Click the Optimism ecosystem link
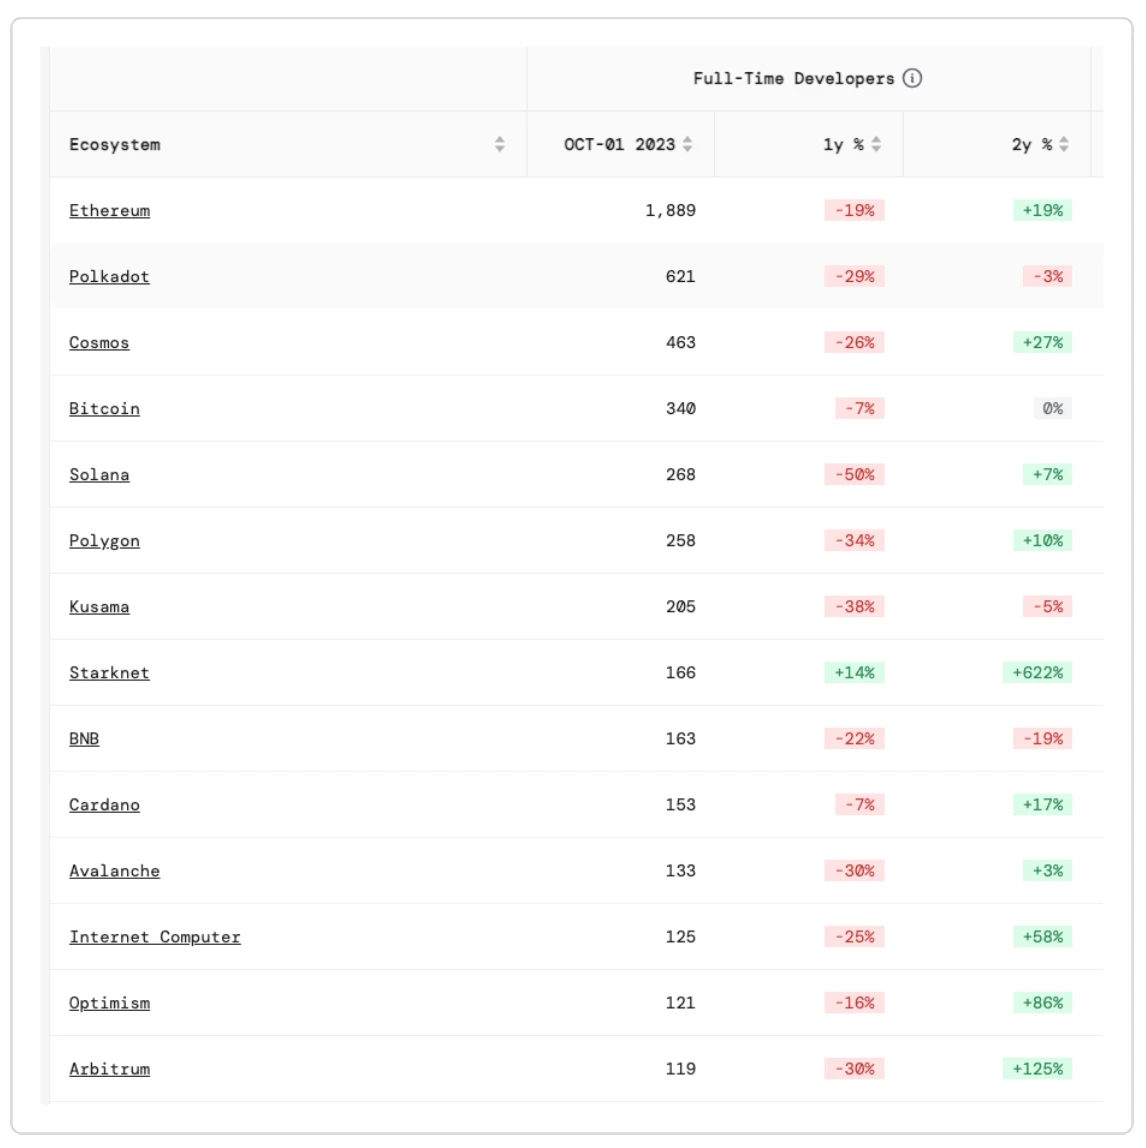The image size is (1146, 1148). coord(109,1002)
